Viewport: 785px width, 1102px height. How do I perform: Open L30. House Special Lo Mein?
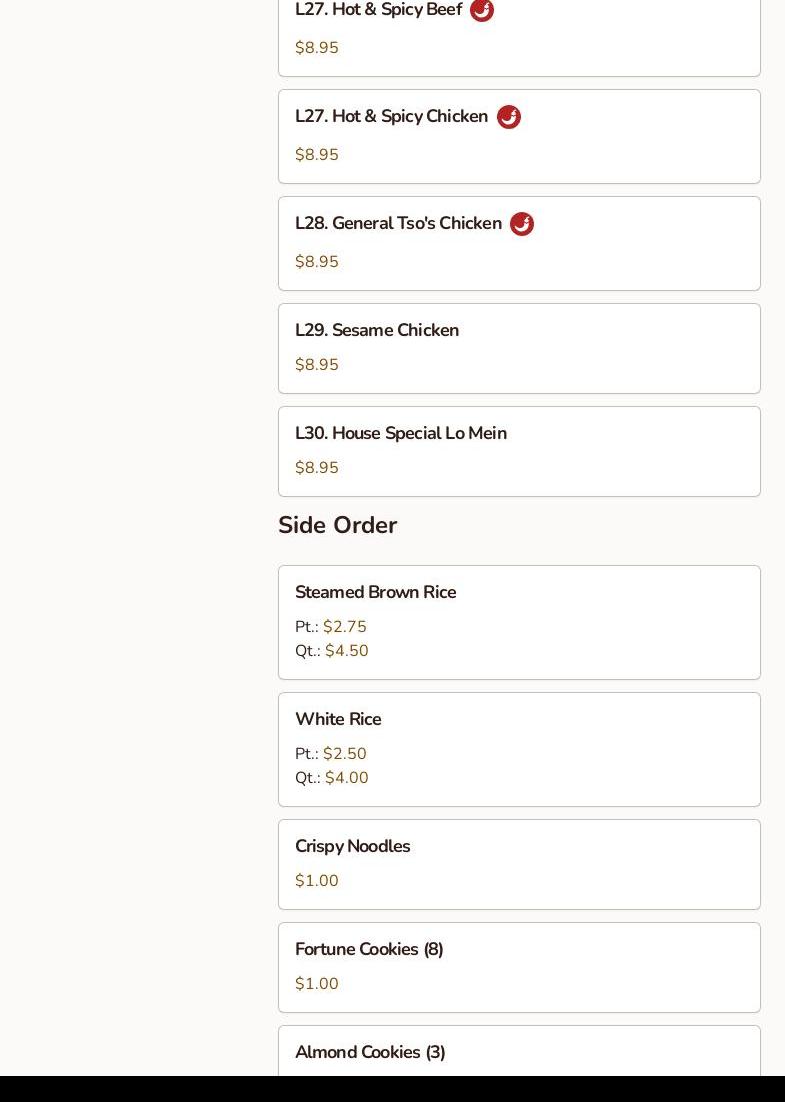pyautogui.click(x=401, y=434)
